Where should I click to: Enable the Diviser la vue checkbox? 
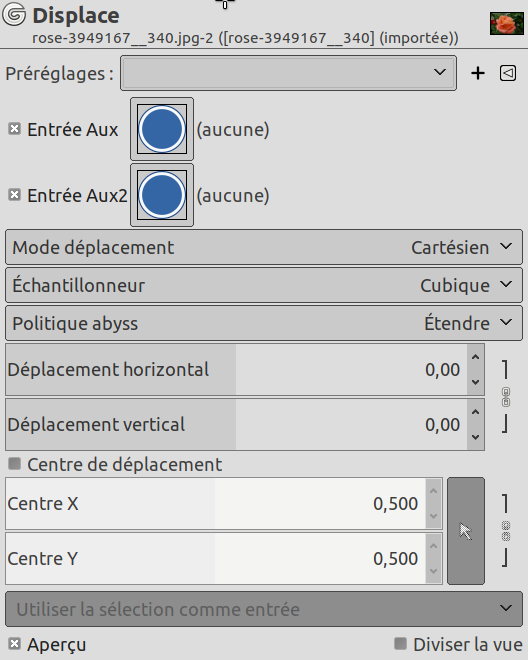(400, 643)
